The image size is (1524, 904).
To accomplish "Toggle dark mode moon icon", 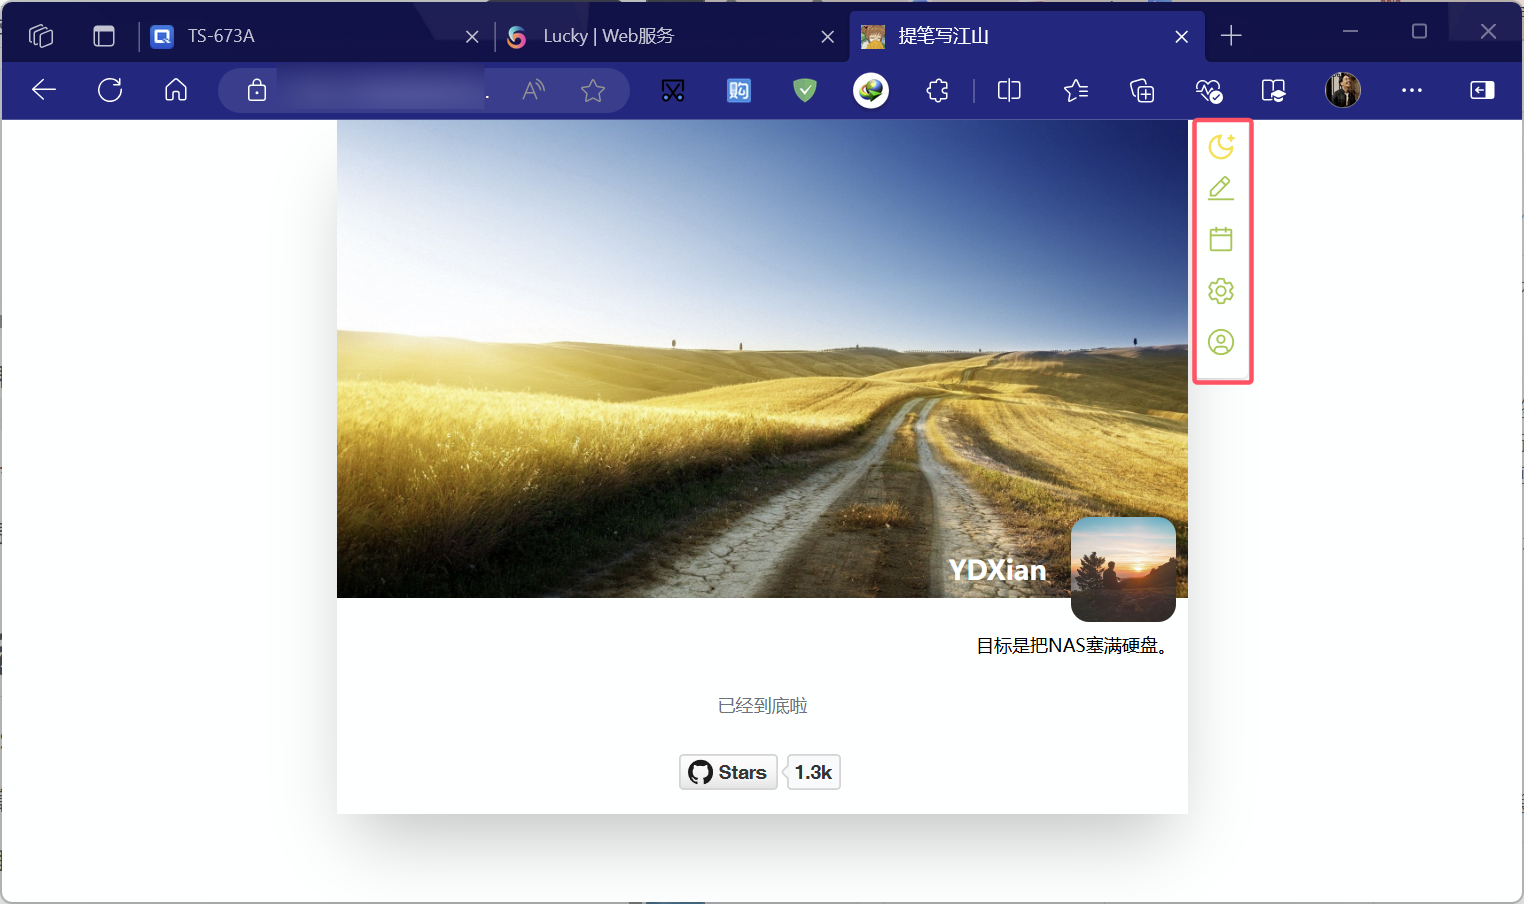I will pyautogui.click(x=1221, y=147).
